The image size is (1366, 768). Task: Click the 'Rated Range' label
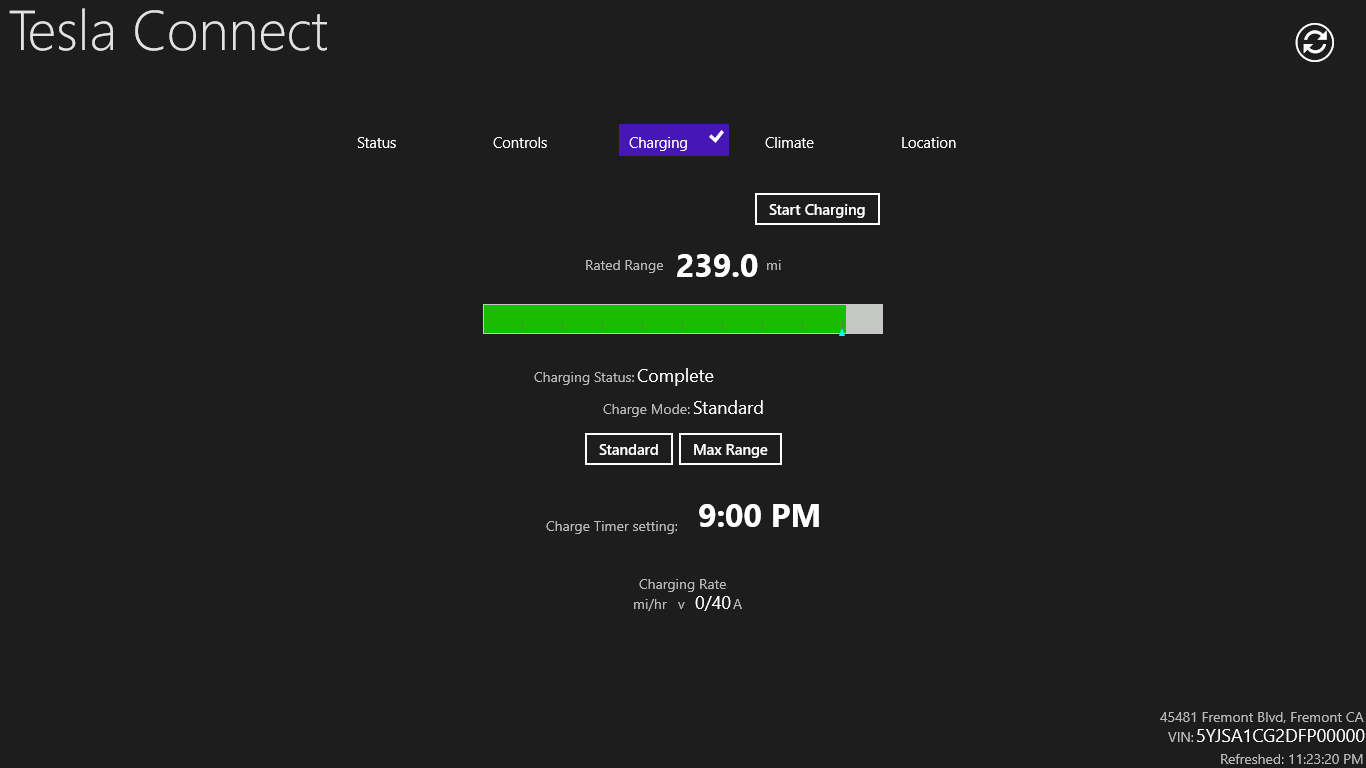(x=624, y=265)
